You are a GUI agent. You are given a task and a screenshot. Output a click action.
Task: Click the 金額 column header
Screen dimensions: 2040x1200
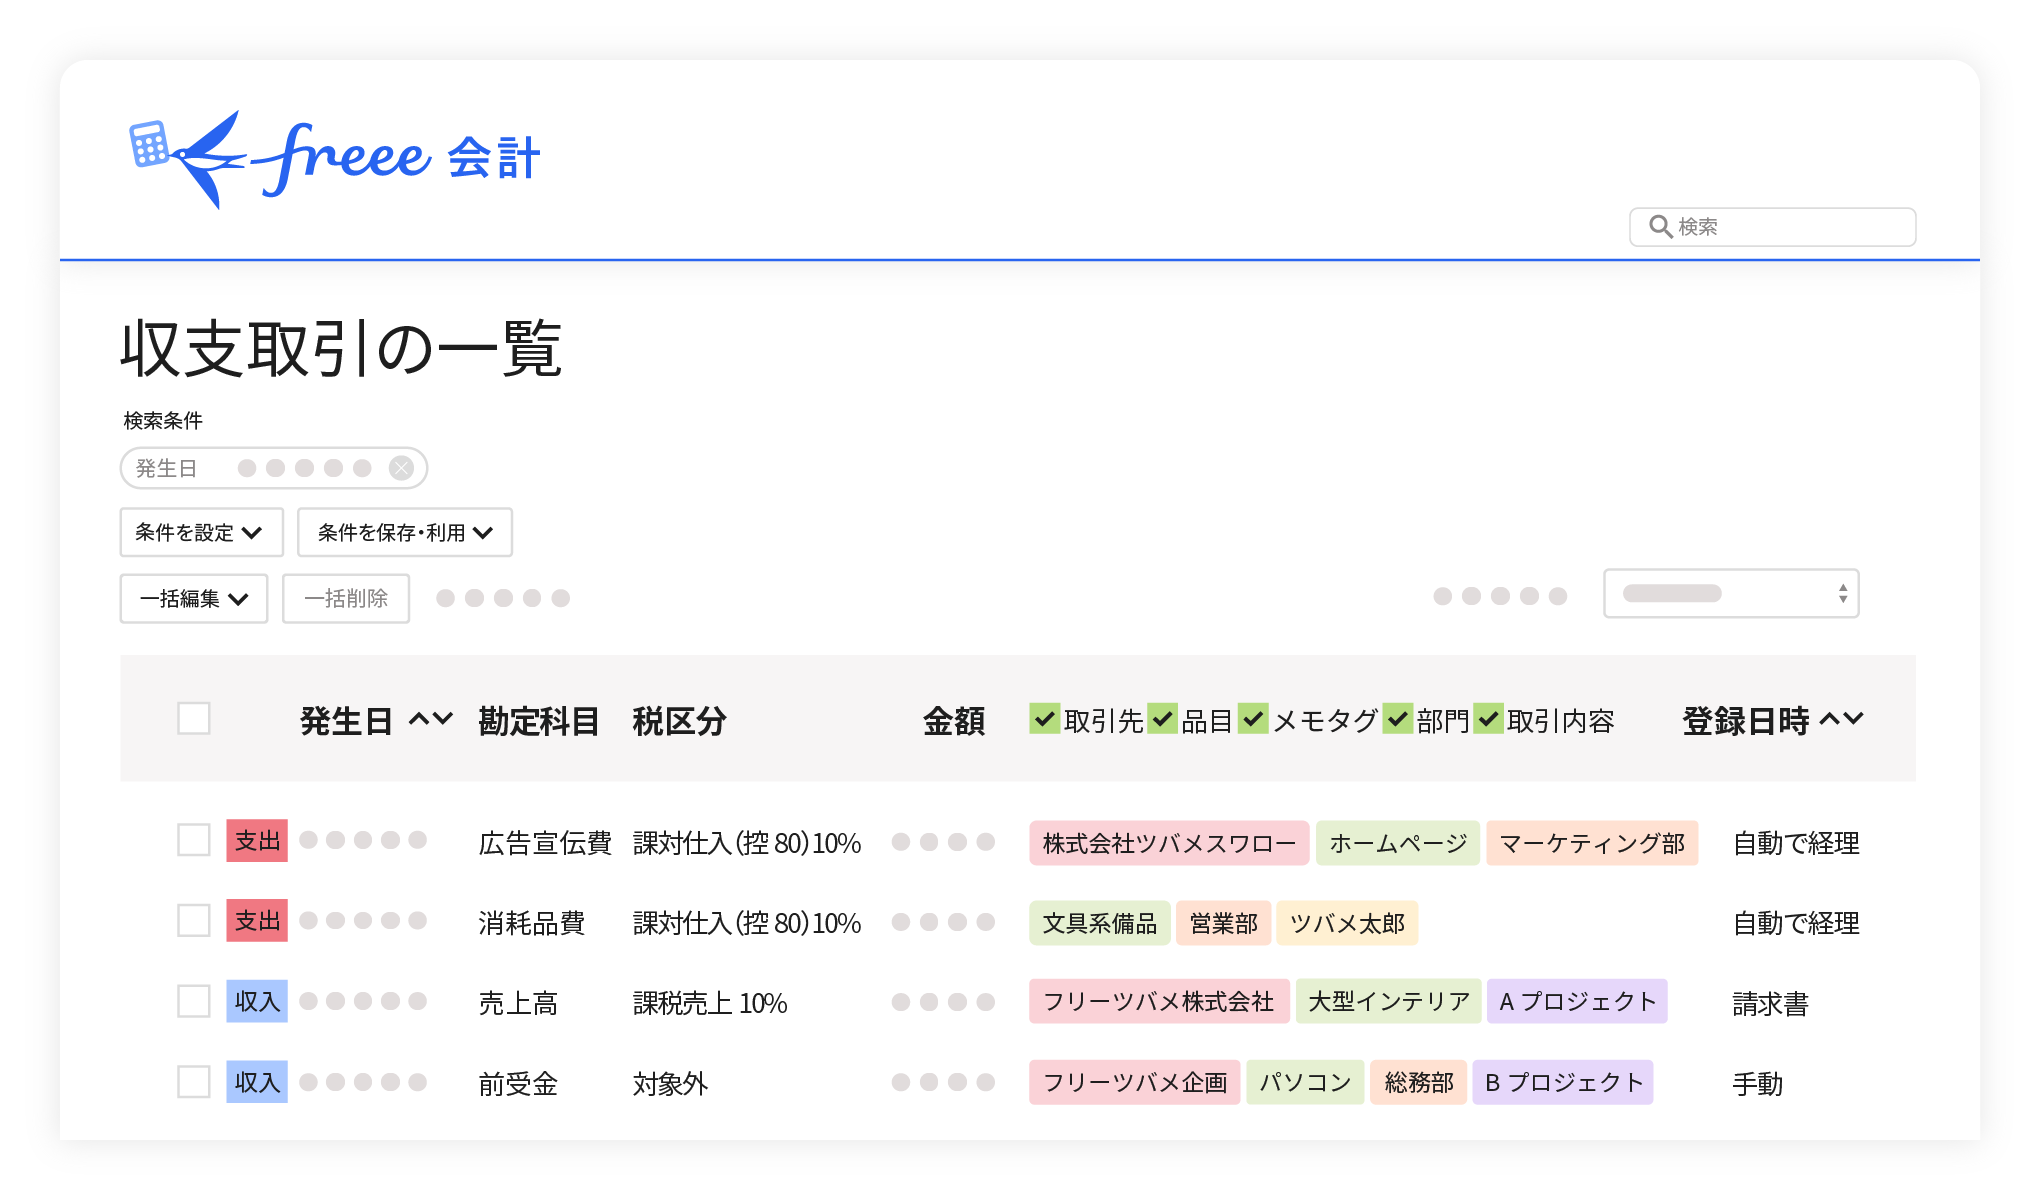(954, 721)
